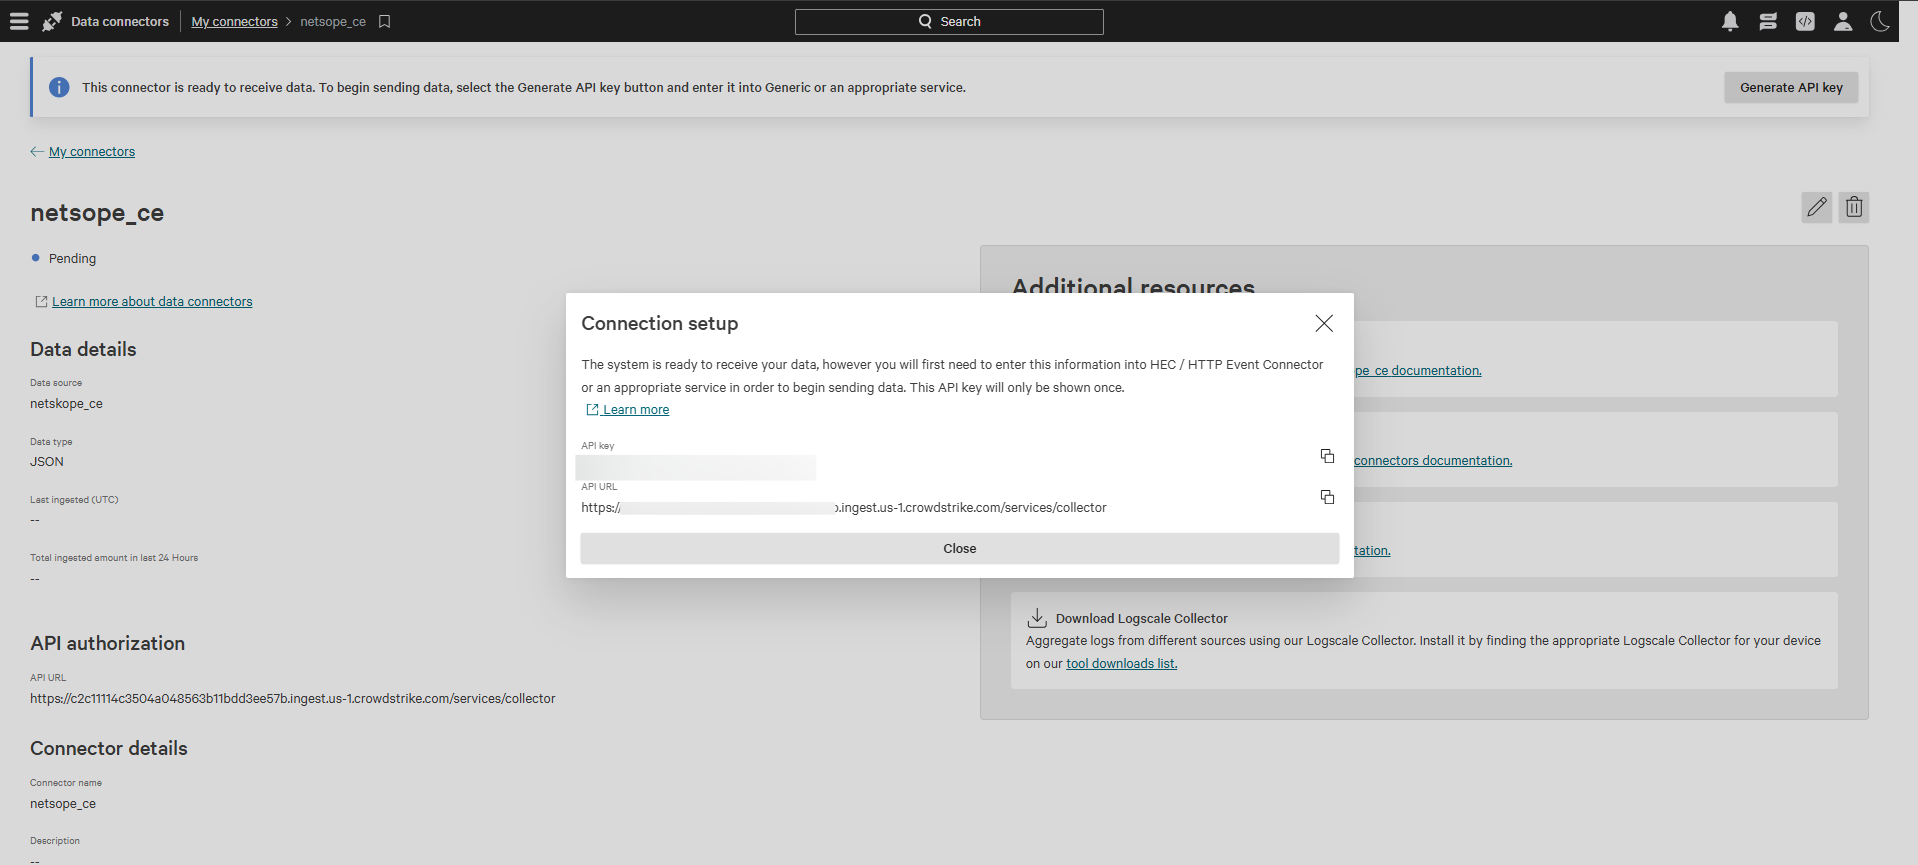Open the tool downloads list link
This screenshot has height=865, width=1918.
1121,664
